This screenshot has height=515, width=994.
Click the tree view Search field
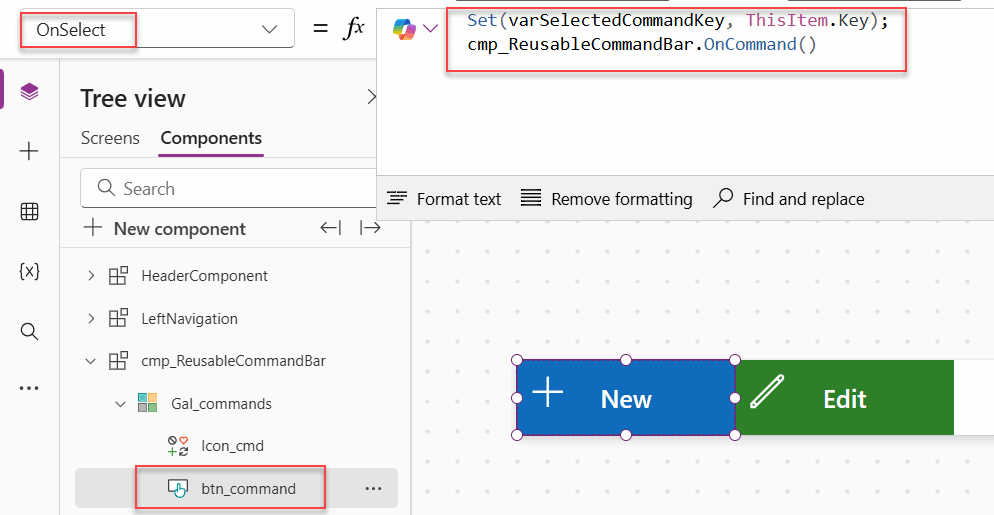228,188
